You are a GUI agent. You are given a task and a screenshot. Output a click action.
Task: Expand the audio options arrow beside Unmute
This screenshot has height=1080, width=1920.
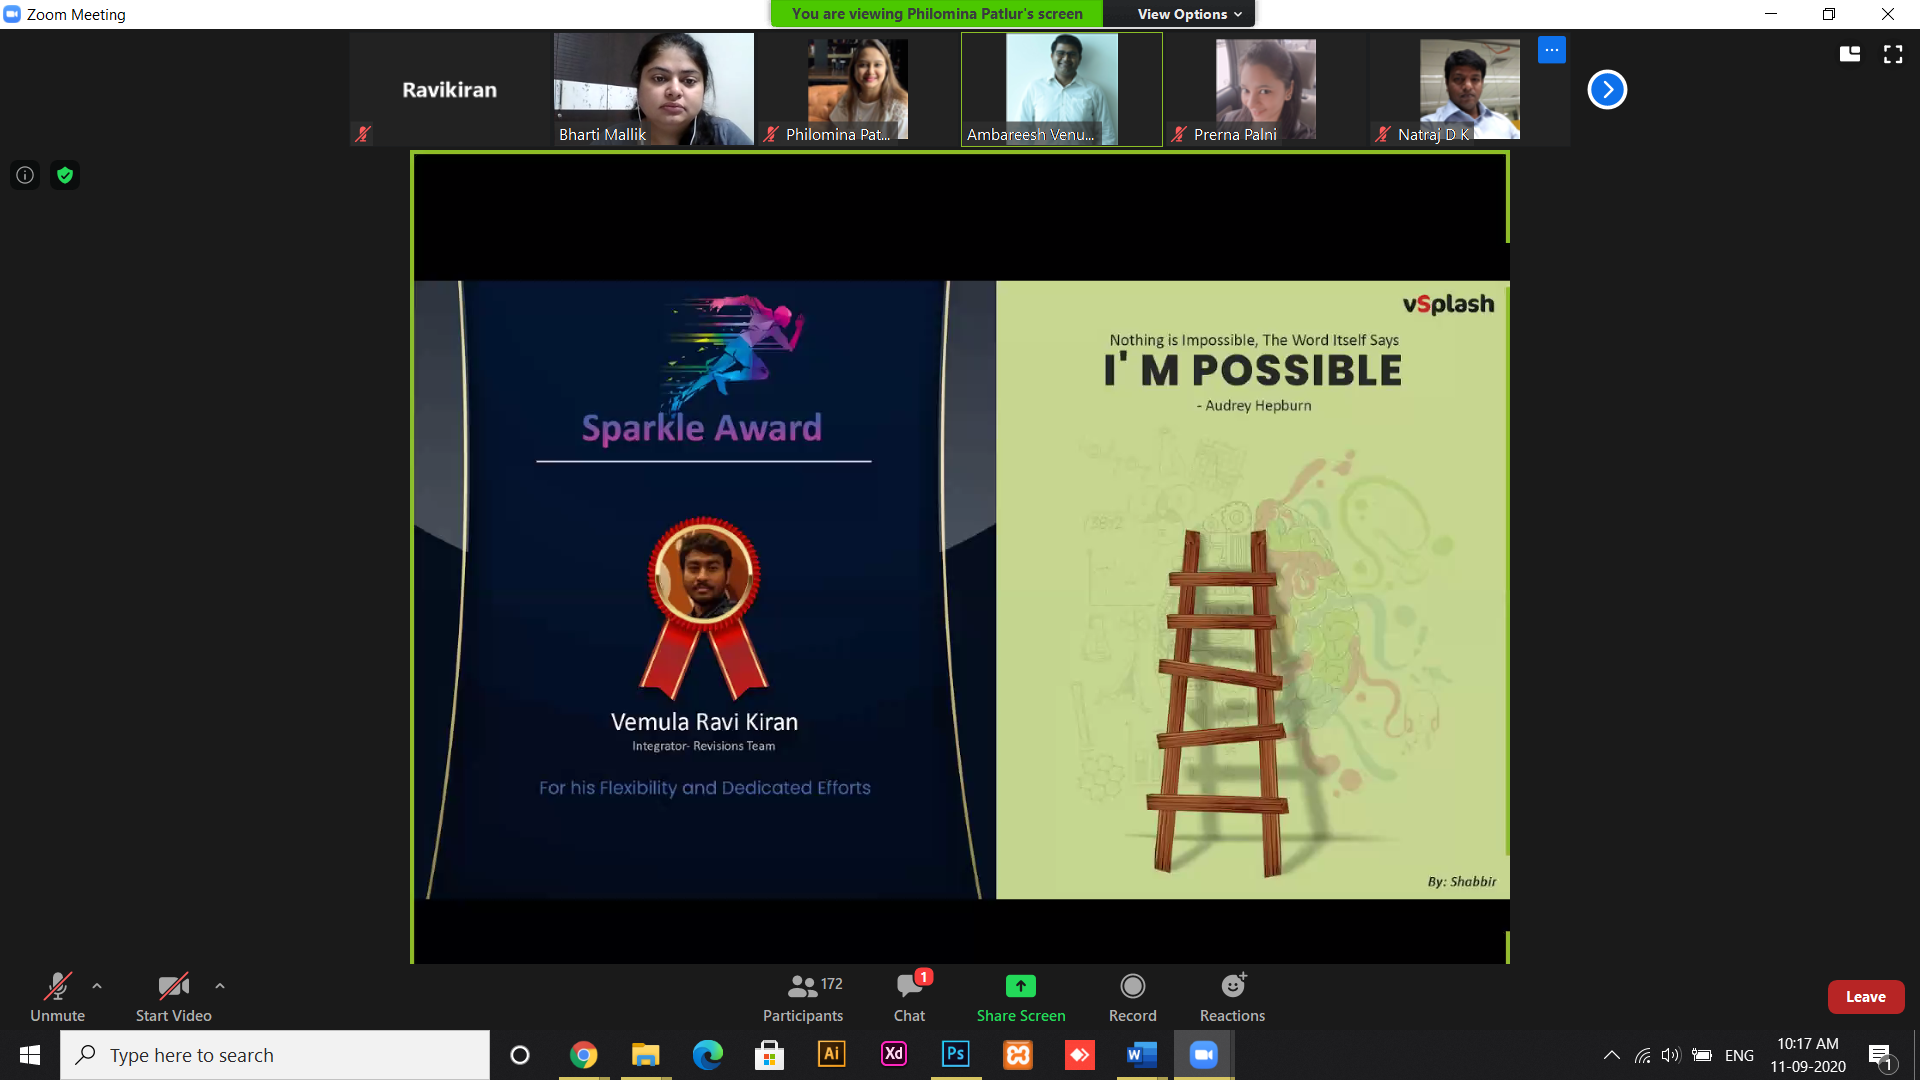click(97, 986)
